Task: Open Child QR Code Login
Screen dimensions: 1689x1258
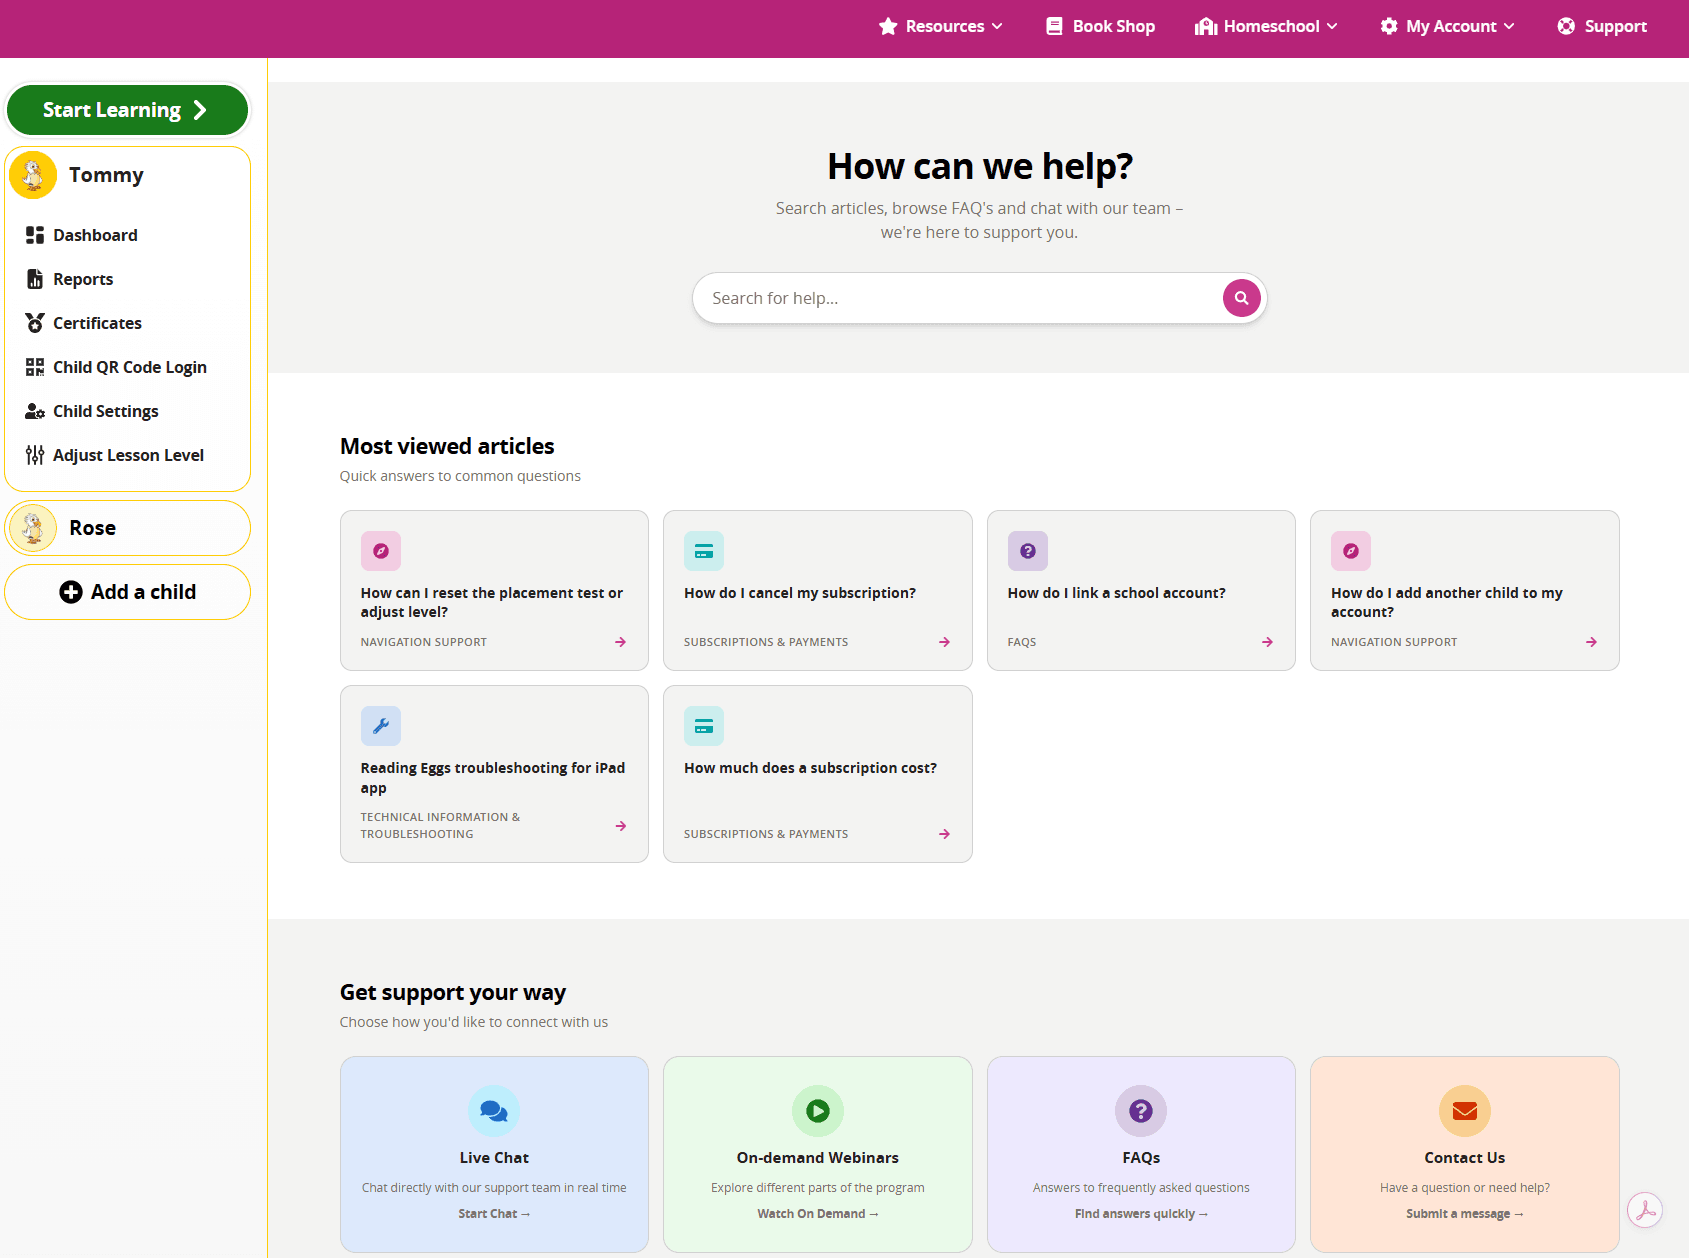Action: tap(116, 367)
